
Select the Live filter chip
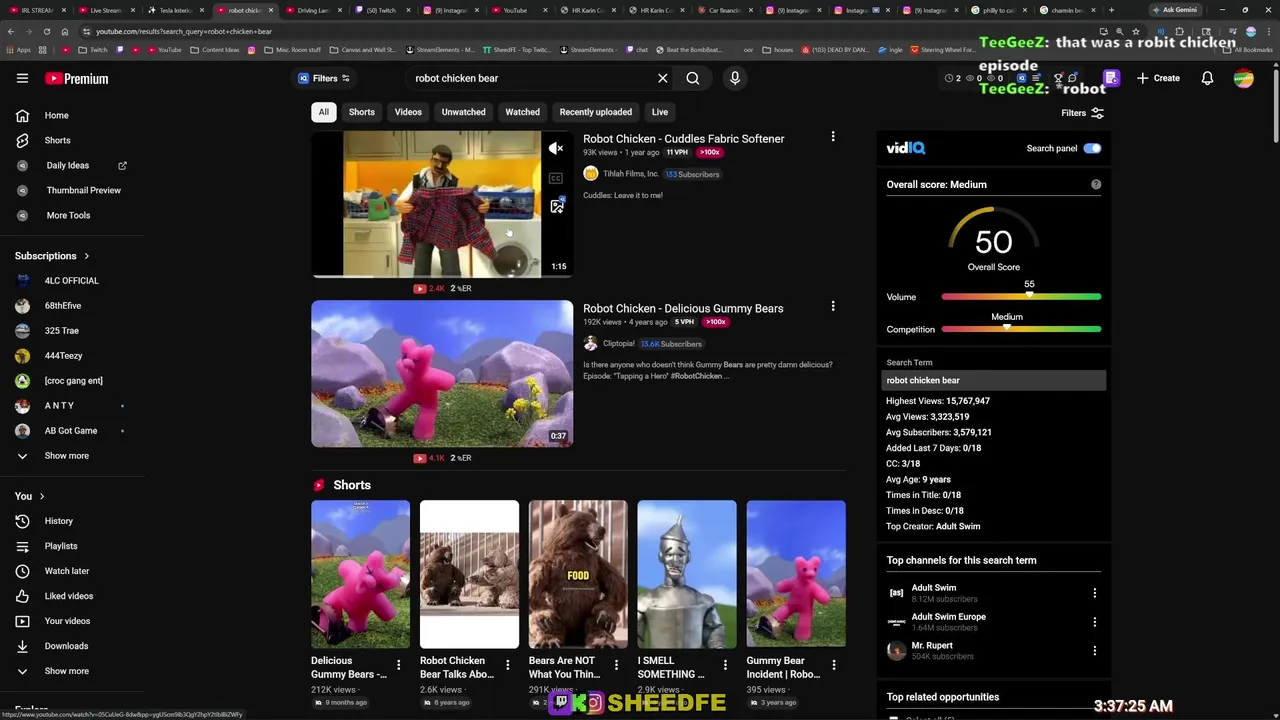coord(660,112)
